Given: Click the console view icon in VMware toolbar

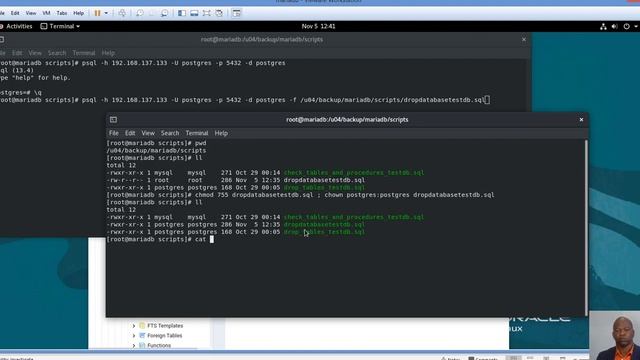Looking at the screenshot, I should click(x=236, y=13).
